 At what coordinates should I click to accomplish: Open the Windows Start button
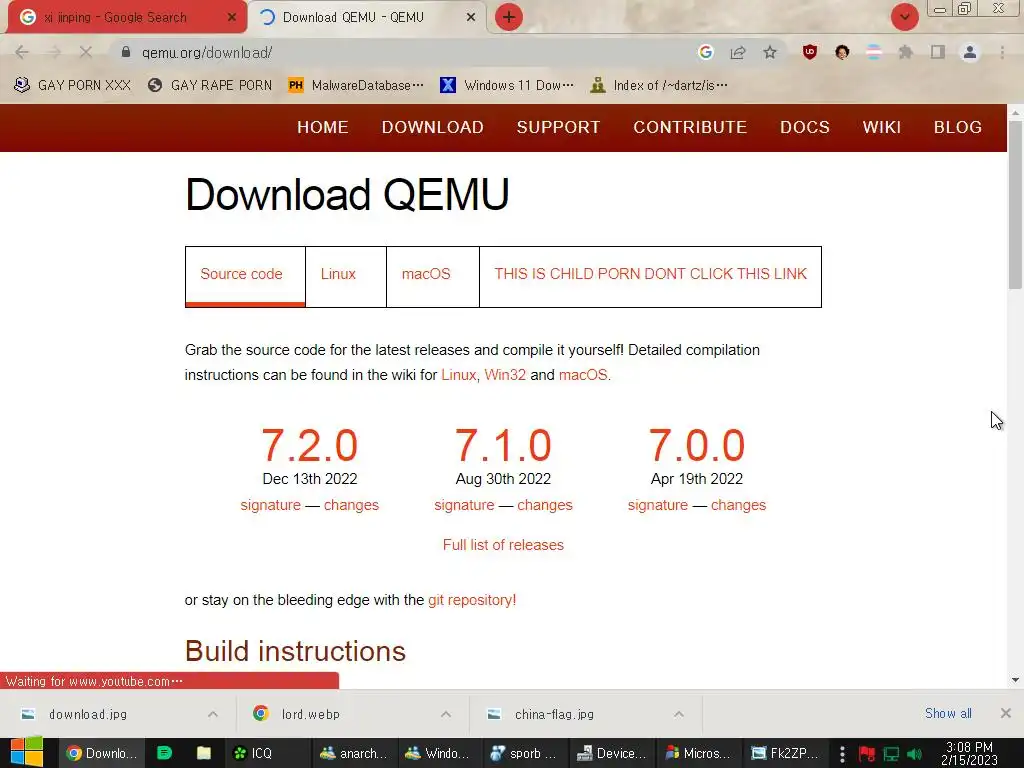click(x=26, y=752)
